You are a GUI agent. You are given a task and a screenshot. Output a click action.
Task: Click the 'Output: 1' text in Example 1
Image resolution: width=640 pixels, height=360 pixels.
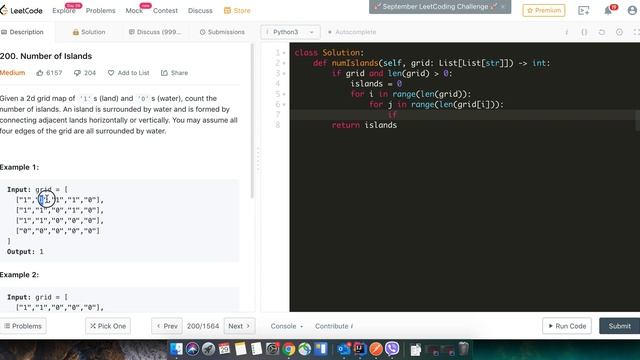25,252
